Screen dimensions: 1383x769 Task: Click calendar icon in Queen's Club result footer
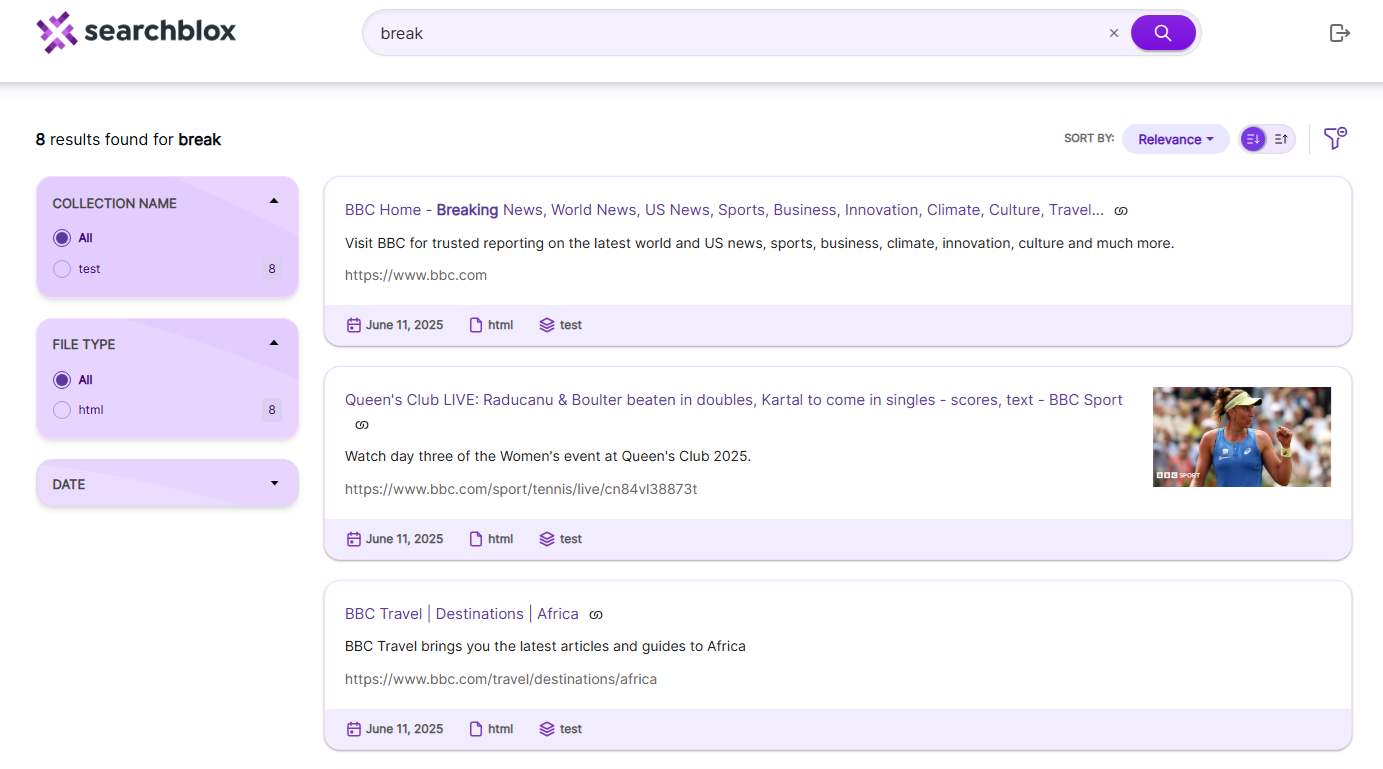tap(353, 539)
